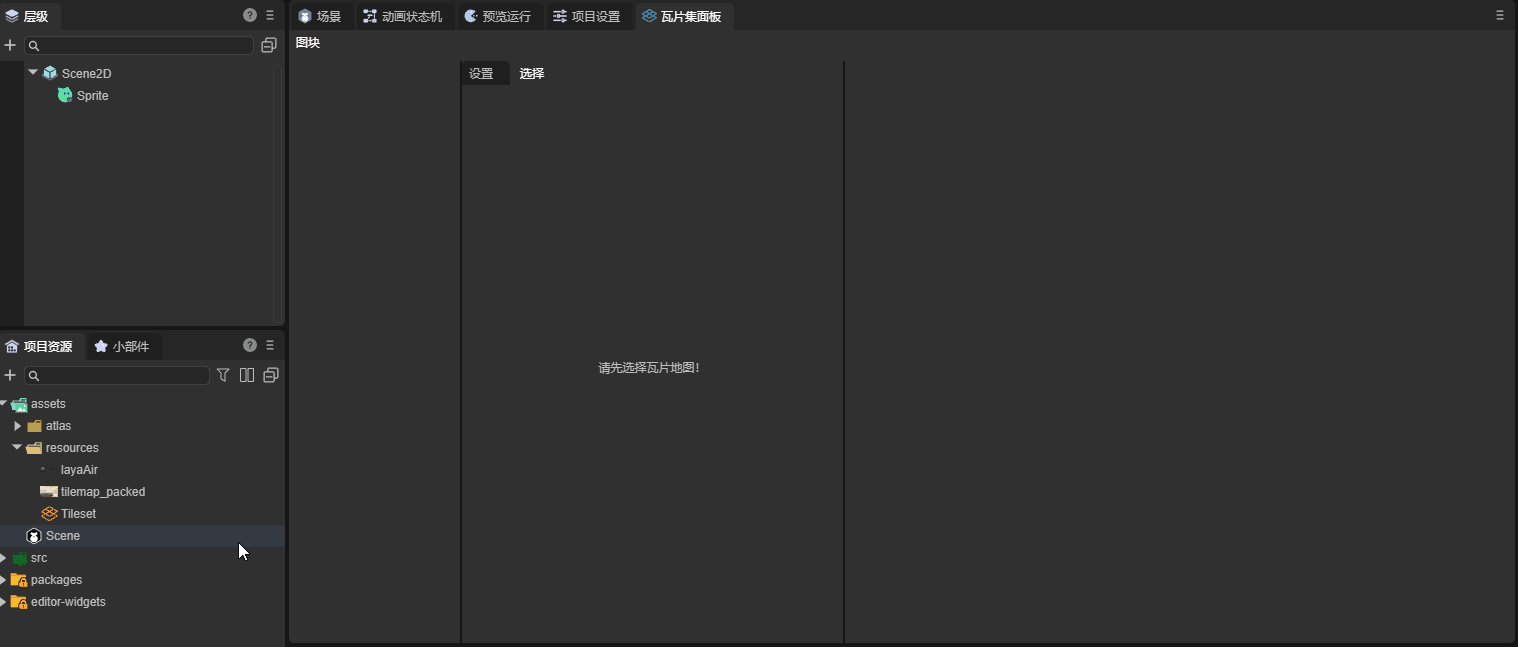Open the 项目资源 panel hamburger menu
Viewport: 1518px width, 647px height.
pos(270,345)
